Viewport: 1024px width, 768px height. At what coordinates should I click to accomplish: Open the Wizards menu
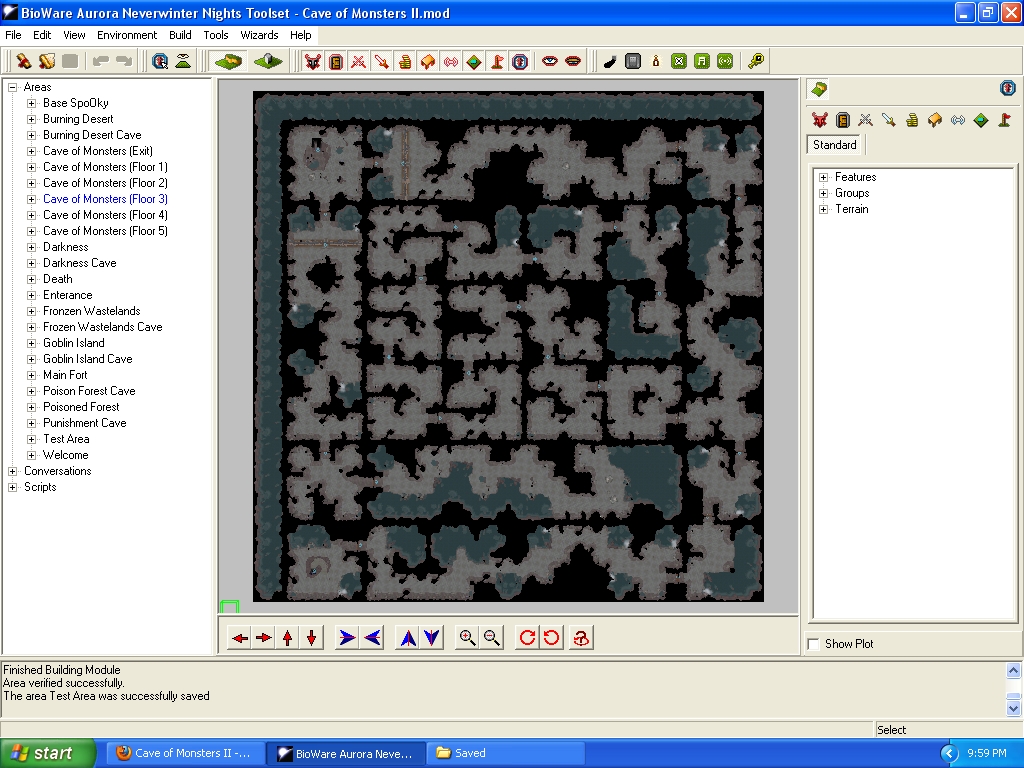(x=259, y=35)
